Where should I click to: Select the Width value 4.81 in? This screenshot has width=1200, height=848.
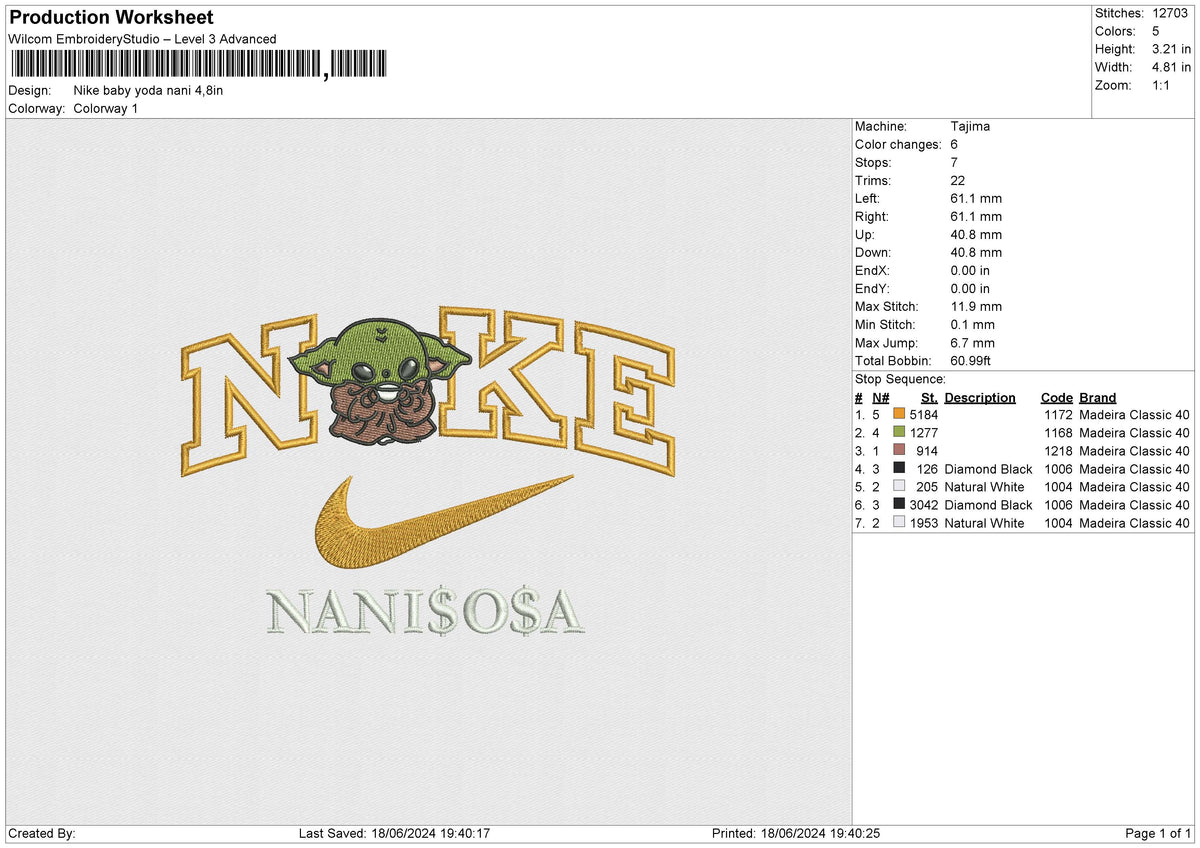click(x=1171, y=67)
